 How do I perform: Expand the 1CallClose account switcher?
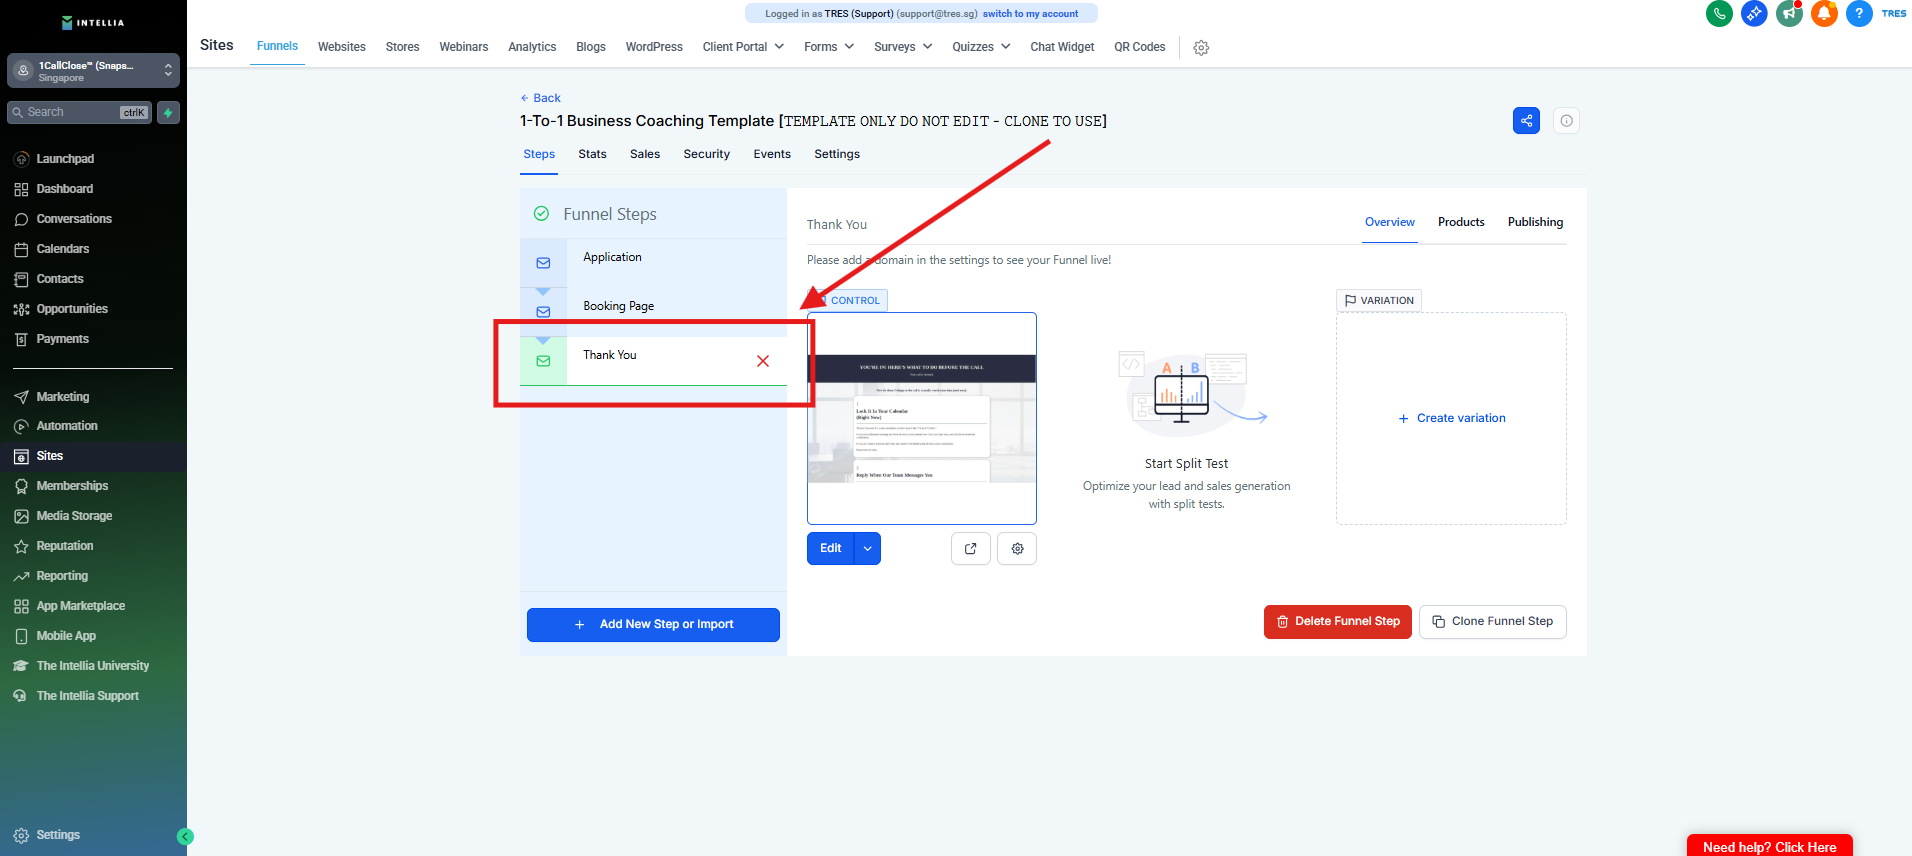[x=93, y=71]
